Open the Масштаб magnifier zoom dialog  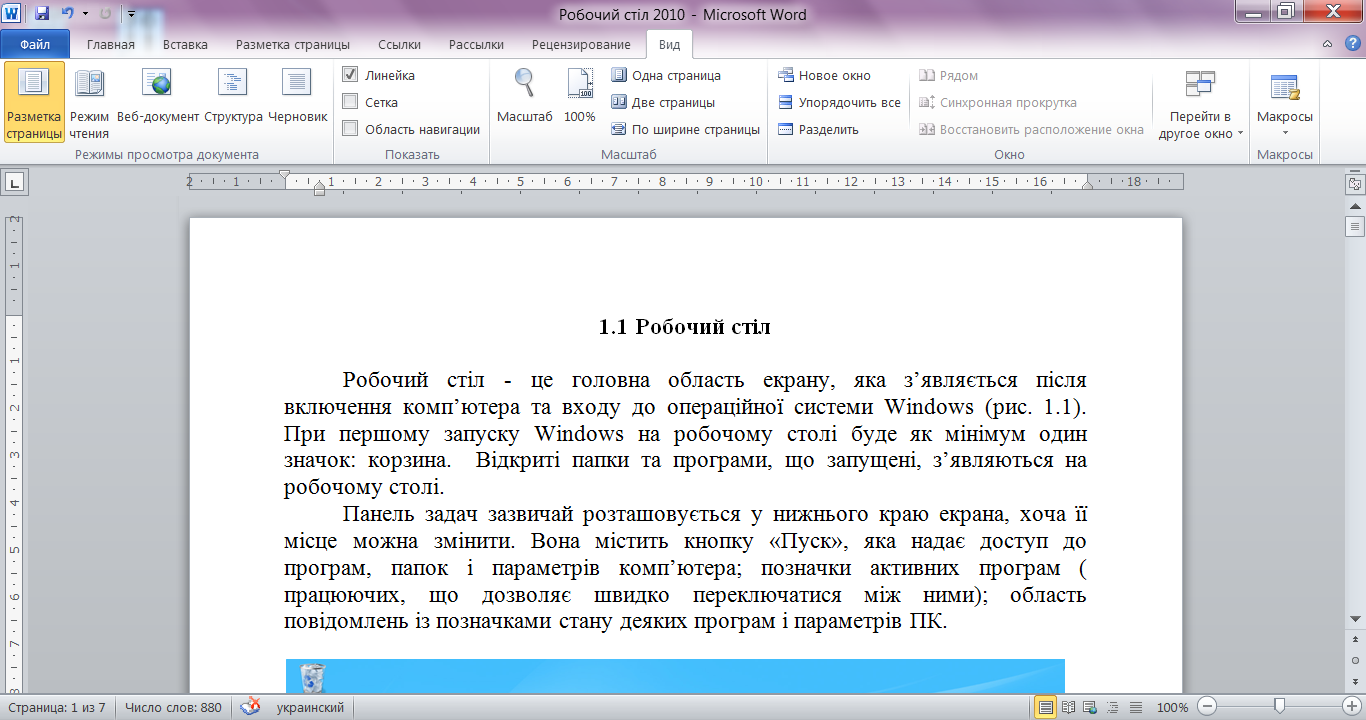coord(524,97)
